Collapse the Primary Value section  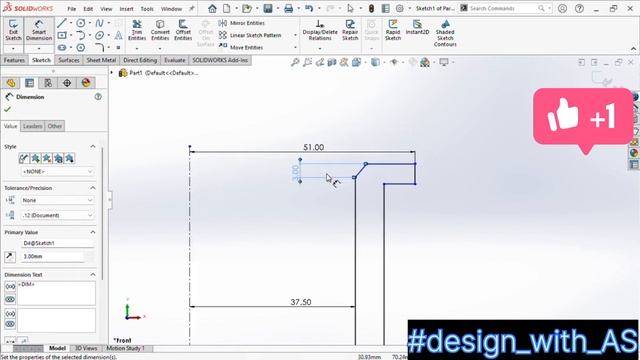tap(93, 232)
